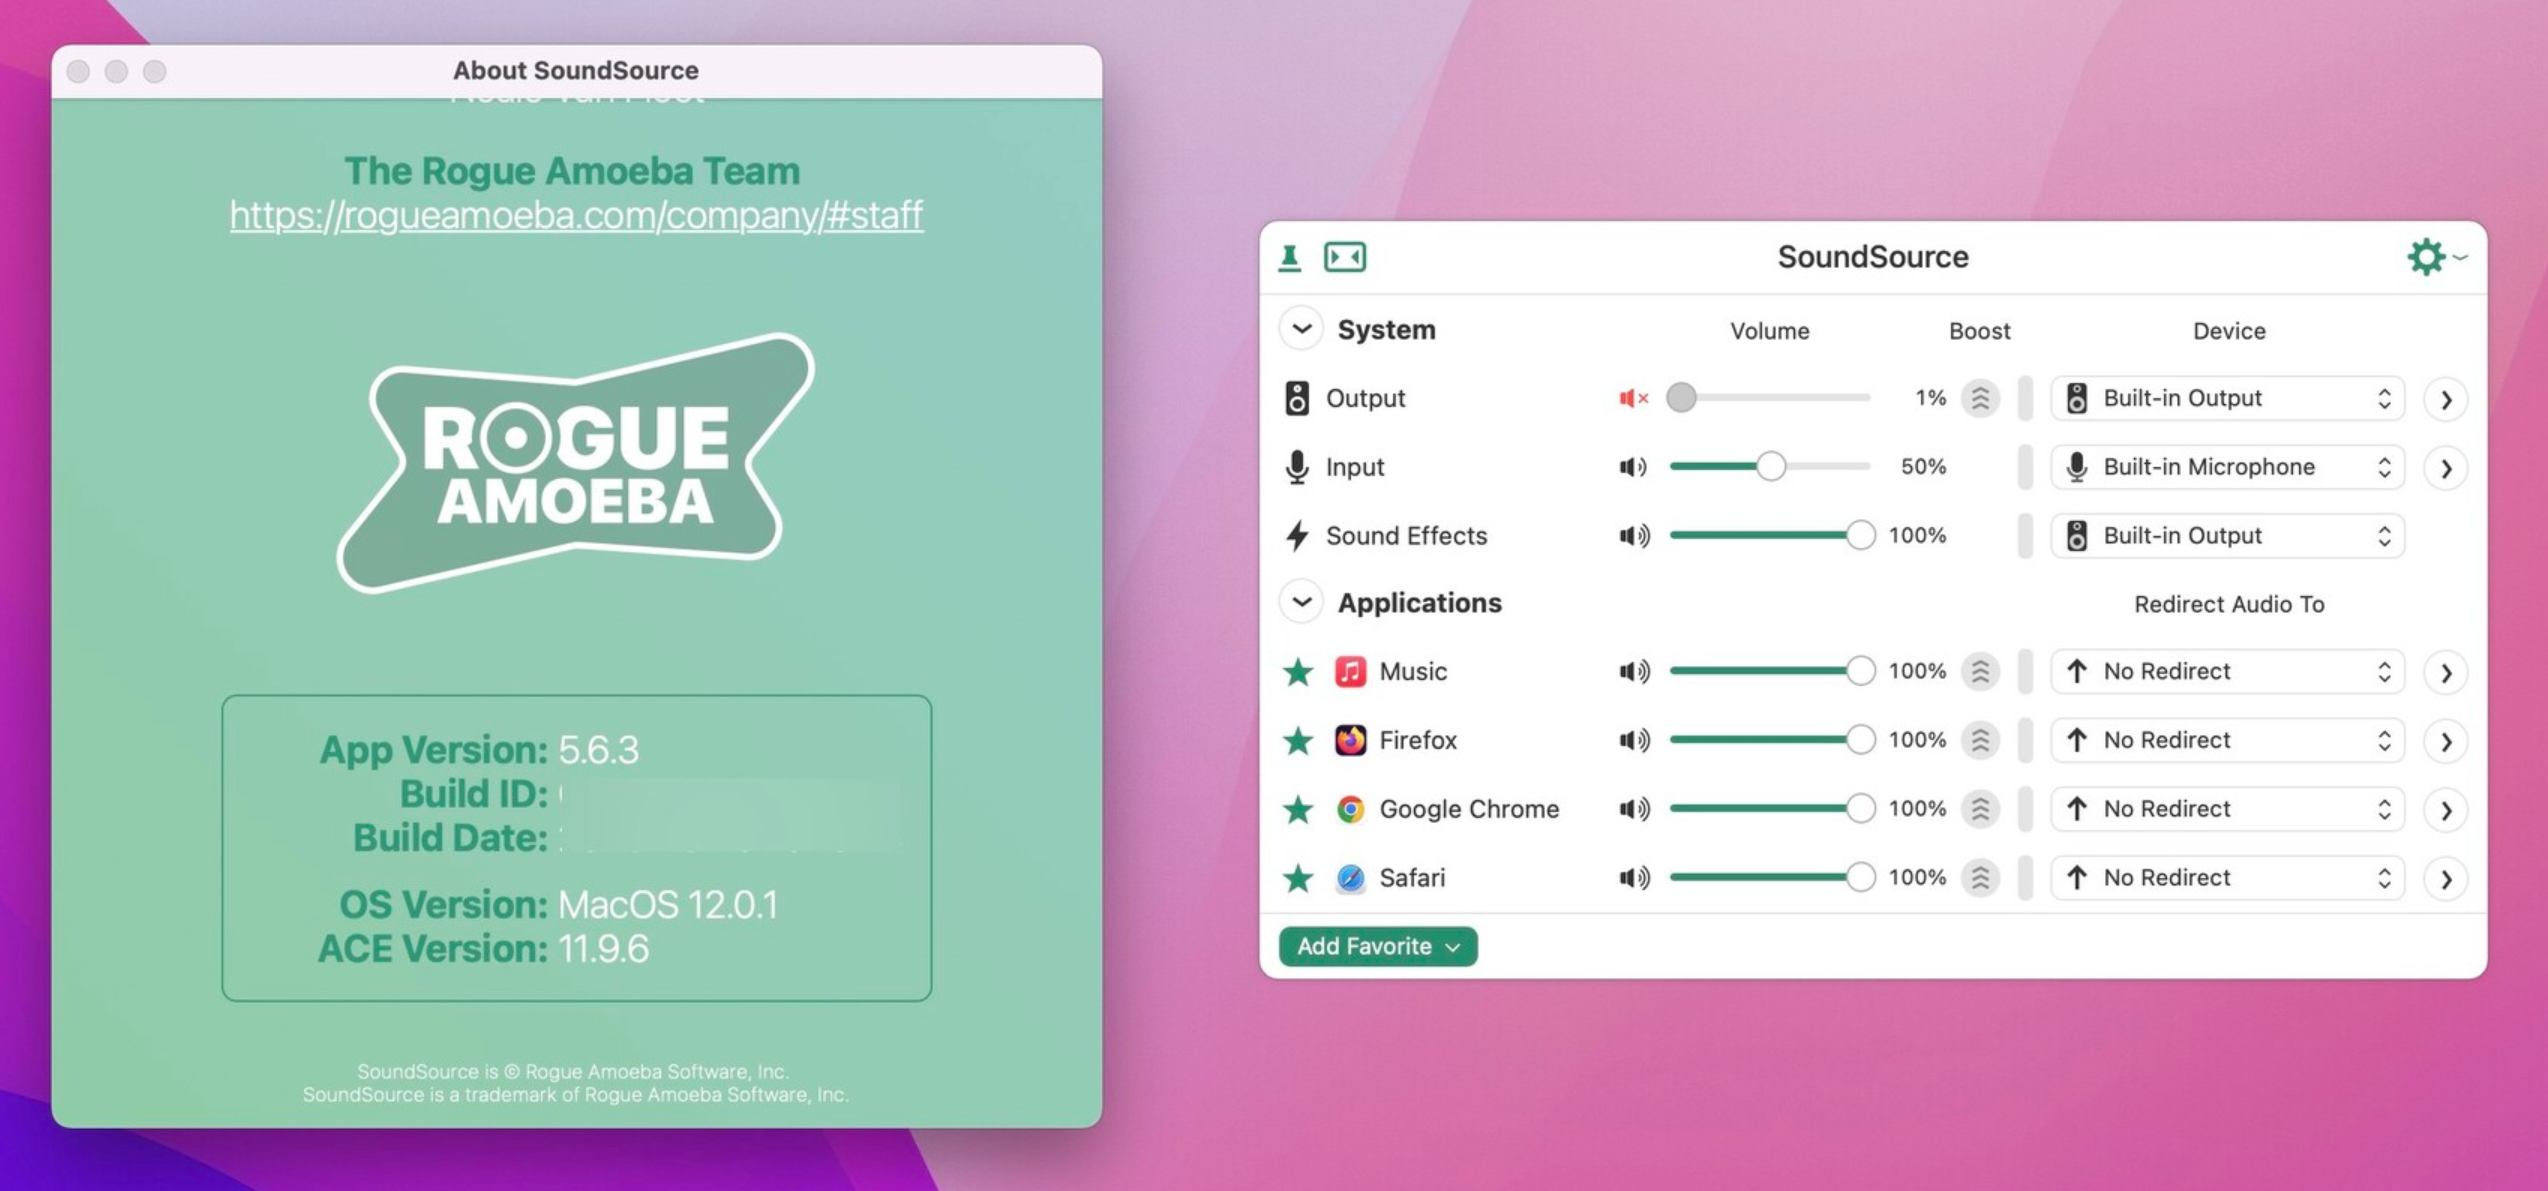Open Sound Effects device dropdown

click(2228, 536)
